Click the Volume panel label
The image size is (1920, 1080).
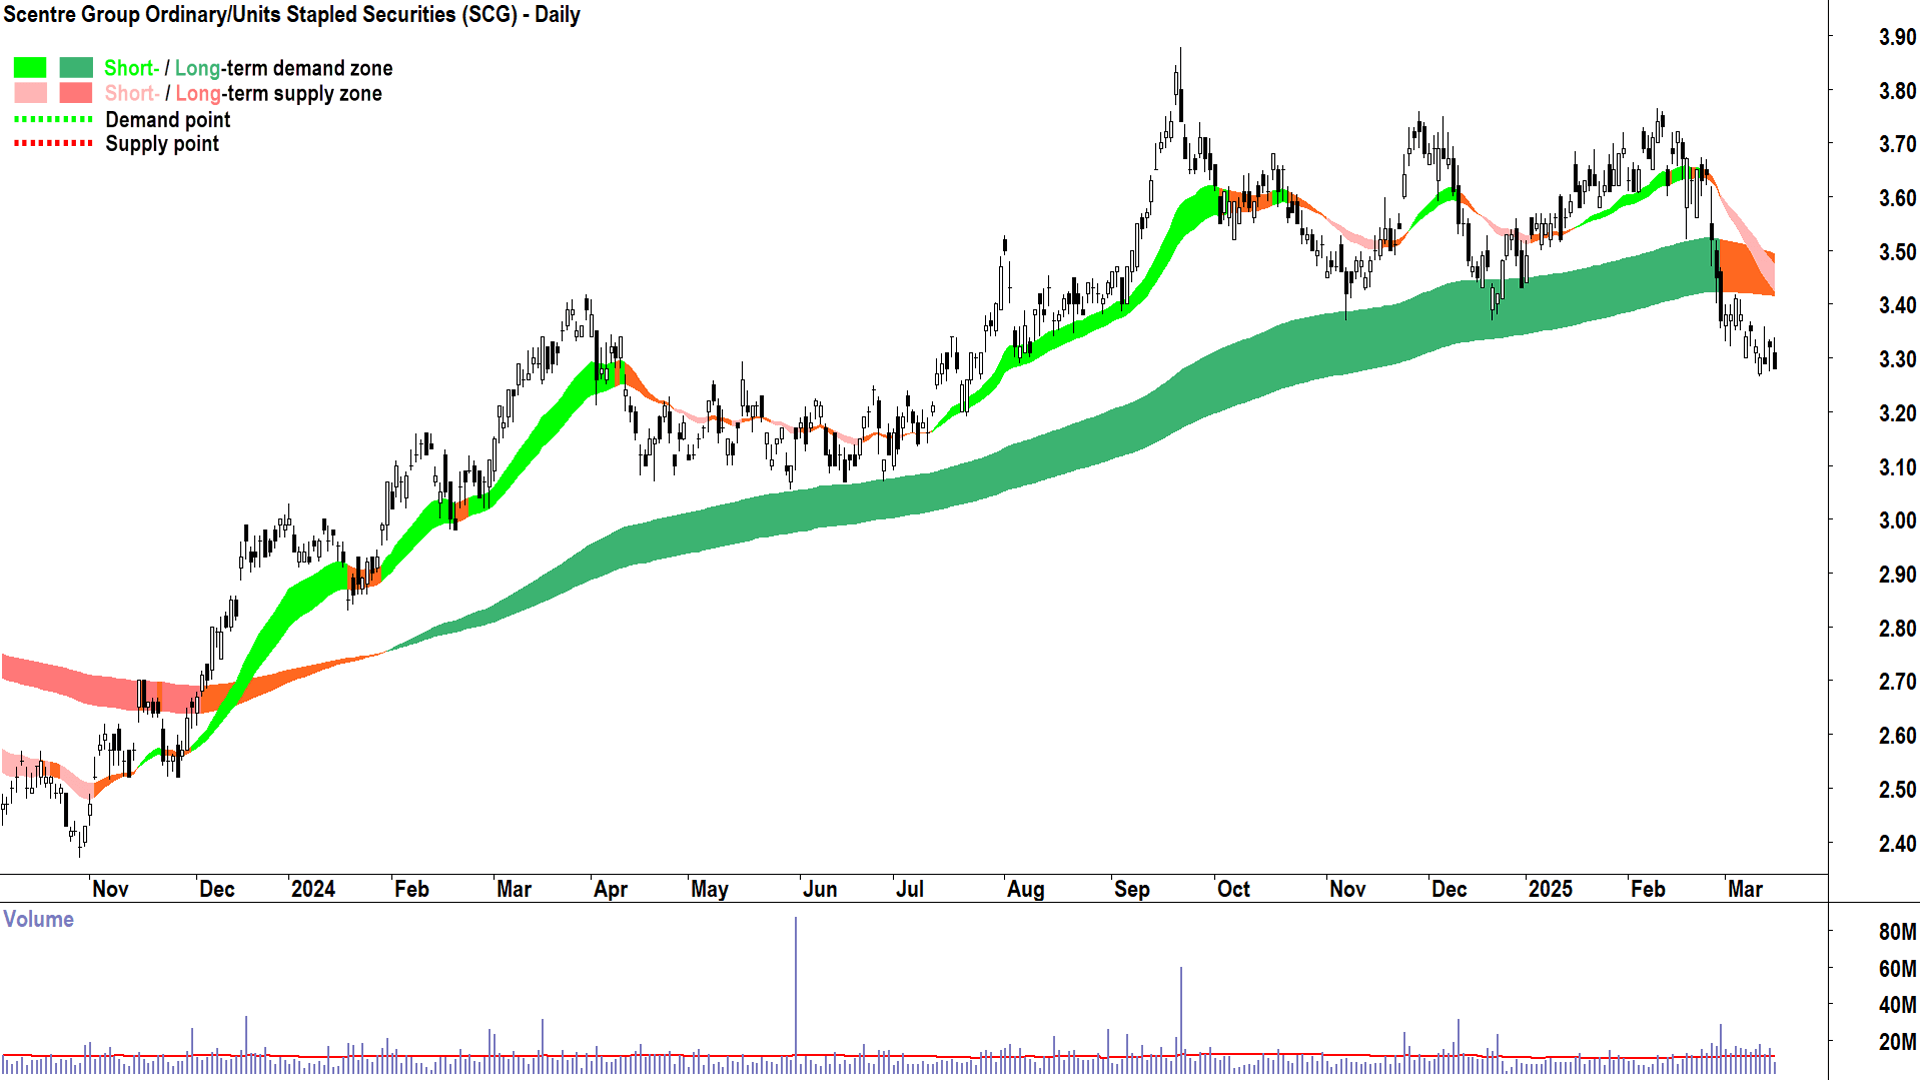click(38, 919)
